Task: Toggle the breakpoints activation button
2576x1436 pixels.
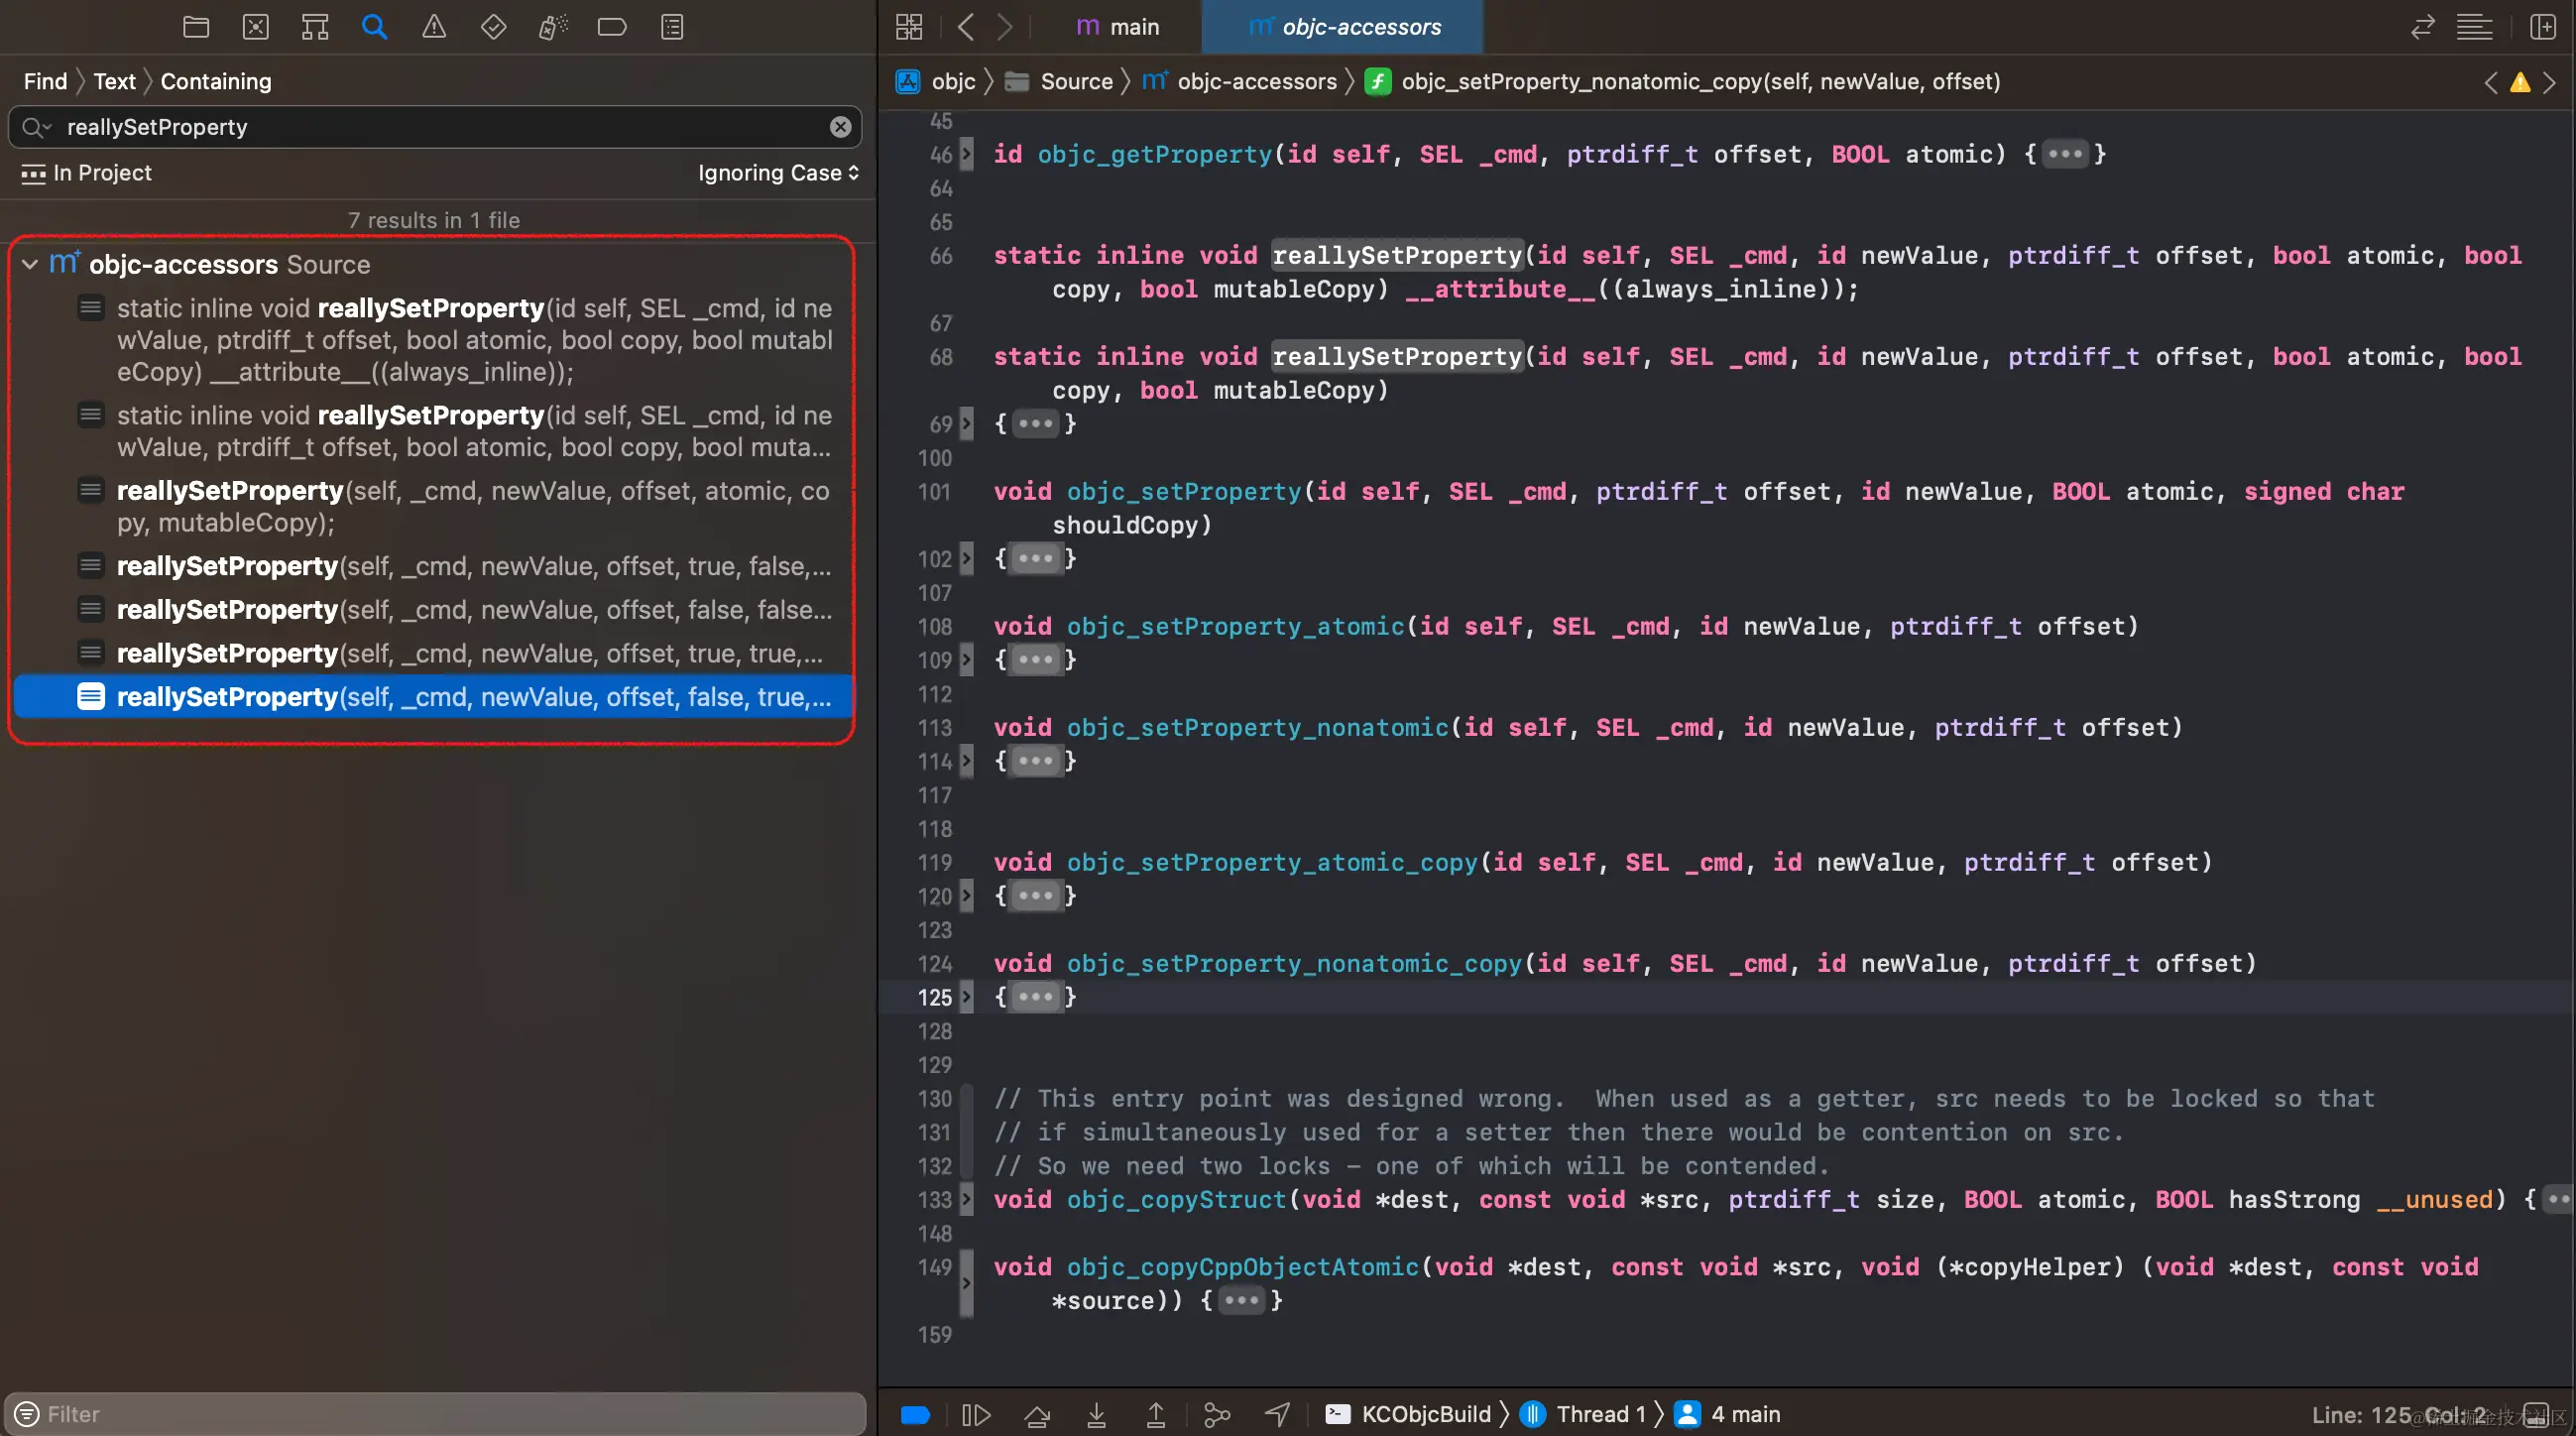Action: (x=915, y=1414)
